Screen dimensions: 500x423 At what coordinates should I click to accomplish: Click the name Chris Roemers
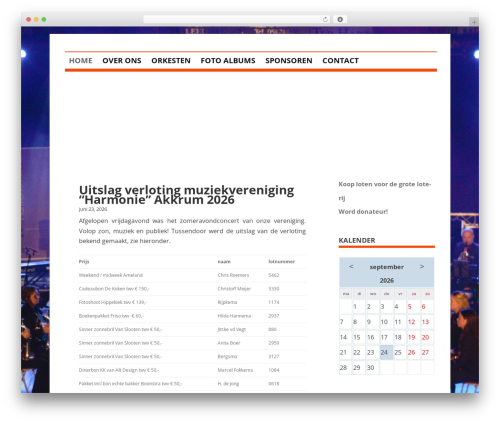coord(233,275)
